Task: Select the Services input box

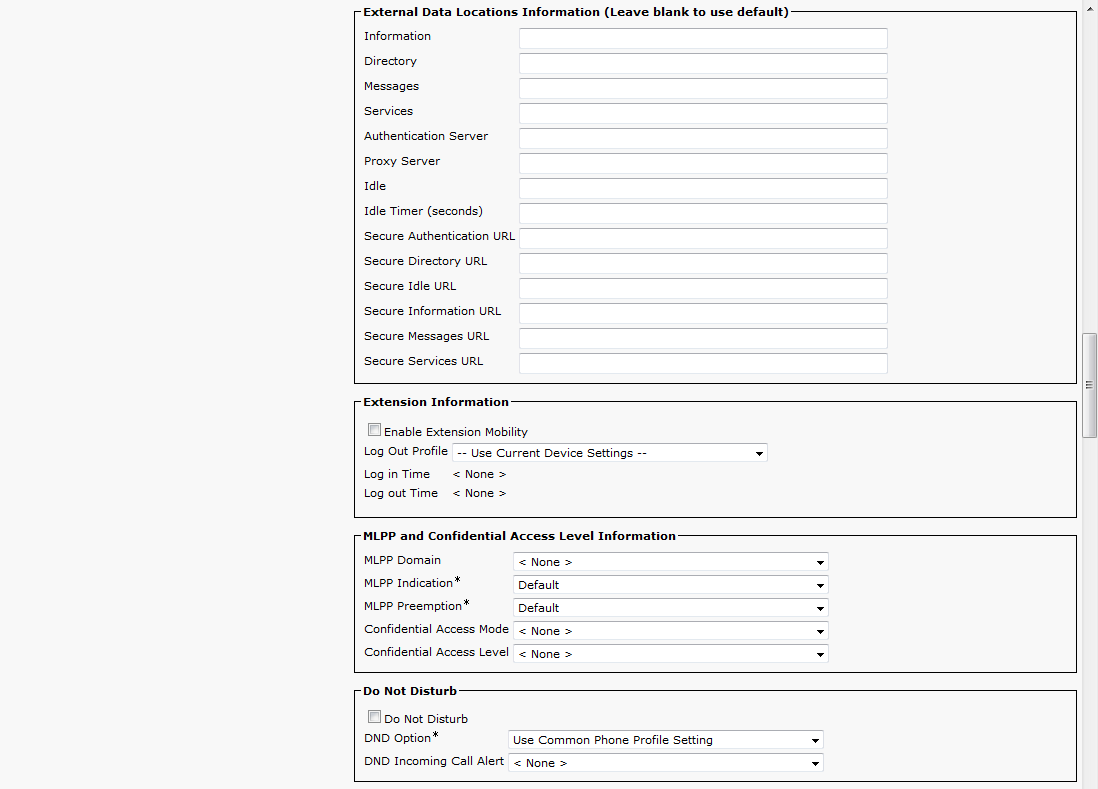Action: [702, 113]
